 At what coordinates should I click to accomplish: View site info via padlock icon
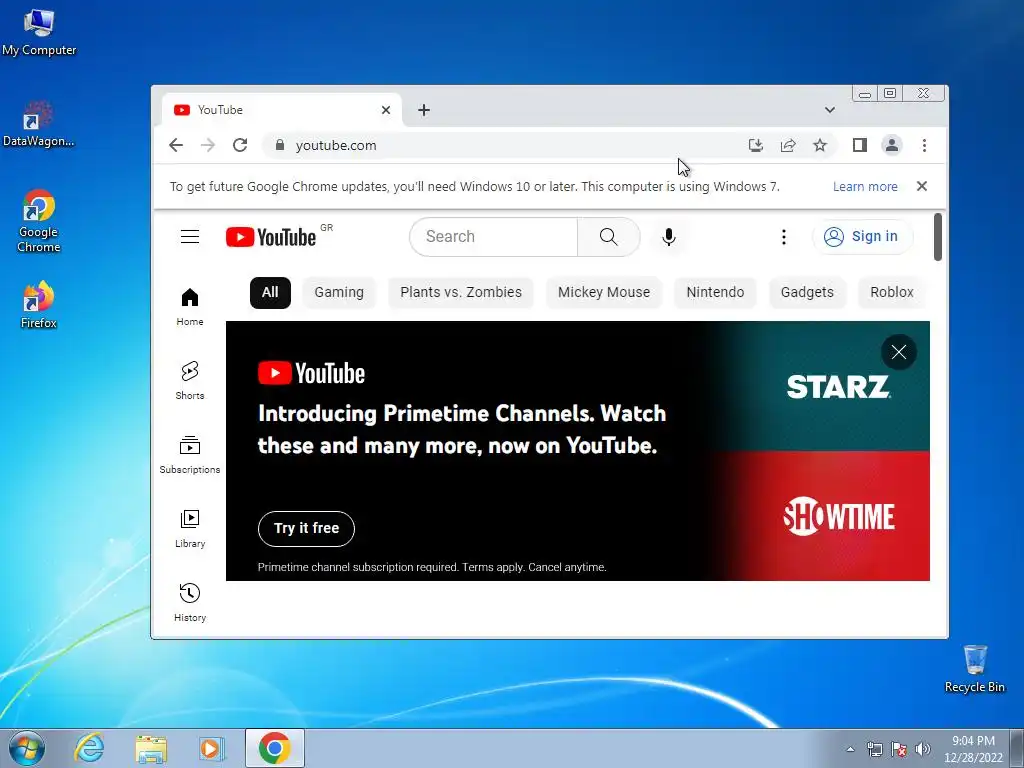tap(280, 145)
